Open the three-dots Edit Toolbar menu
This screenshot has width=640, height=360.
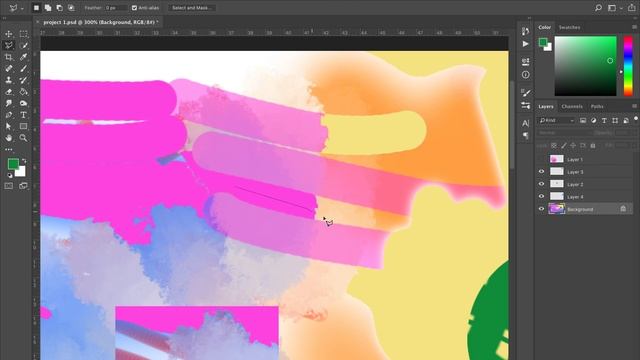click(9, 149)
